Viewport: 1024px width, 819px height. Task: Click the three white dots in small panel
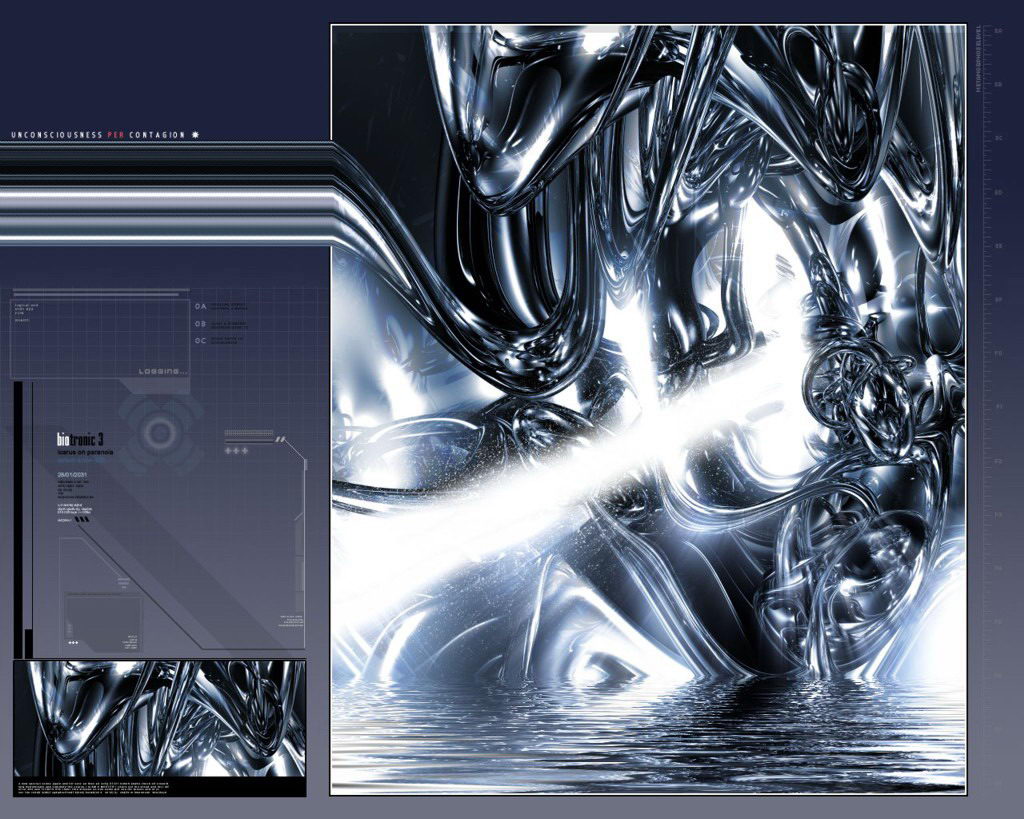pos(73,641)
